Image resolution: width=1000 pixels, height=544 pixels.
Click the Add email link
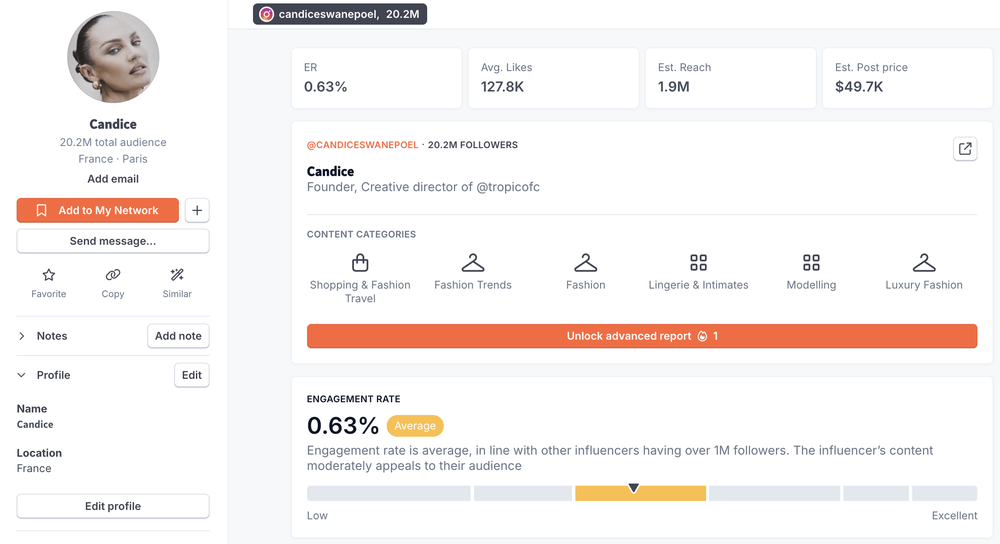113,179
